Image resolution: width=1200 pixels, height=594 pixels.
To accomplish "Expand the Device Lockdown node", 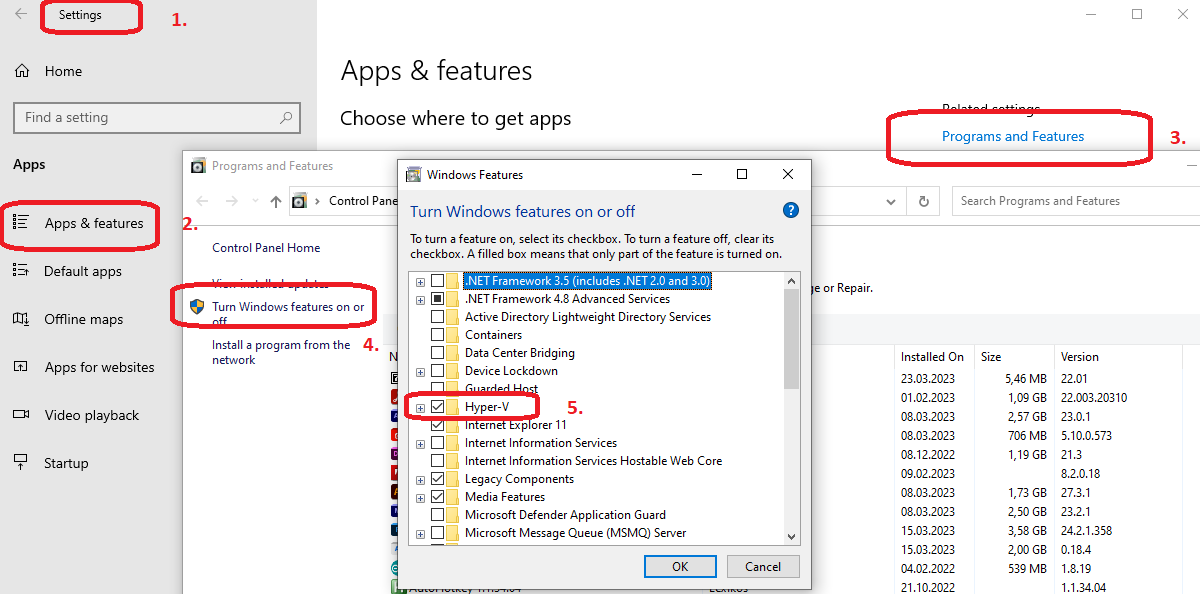I will click(420, 371).
